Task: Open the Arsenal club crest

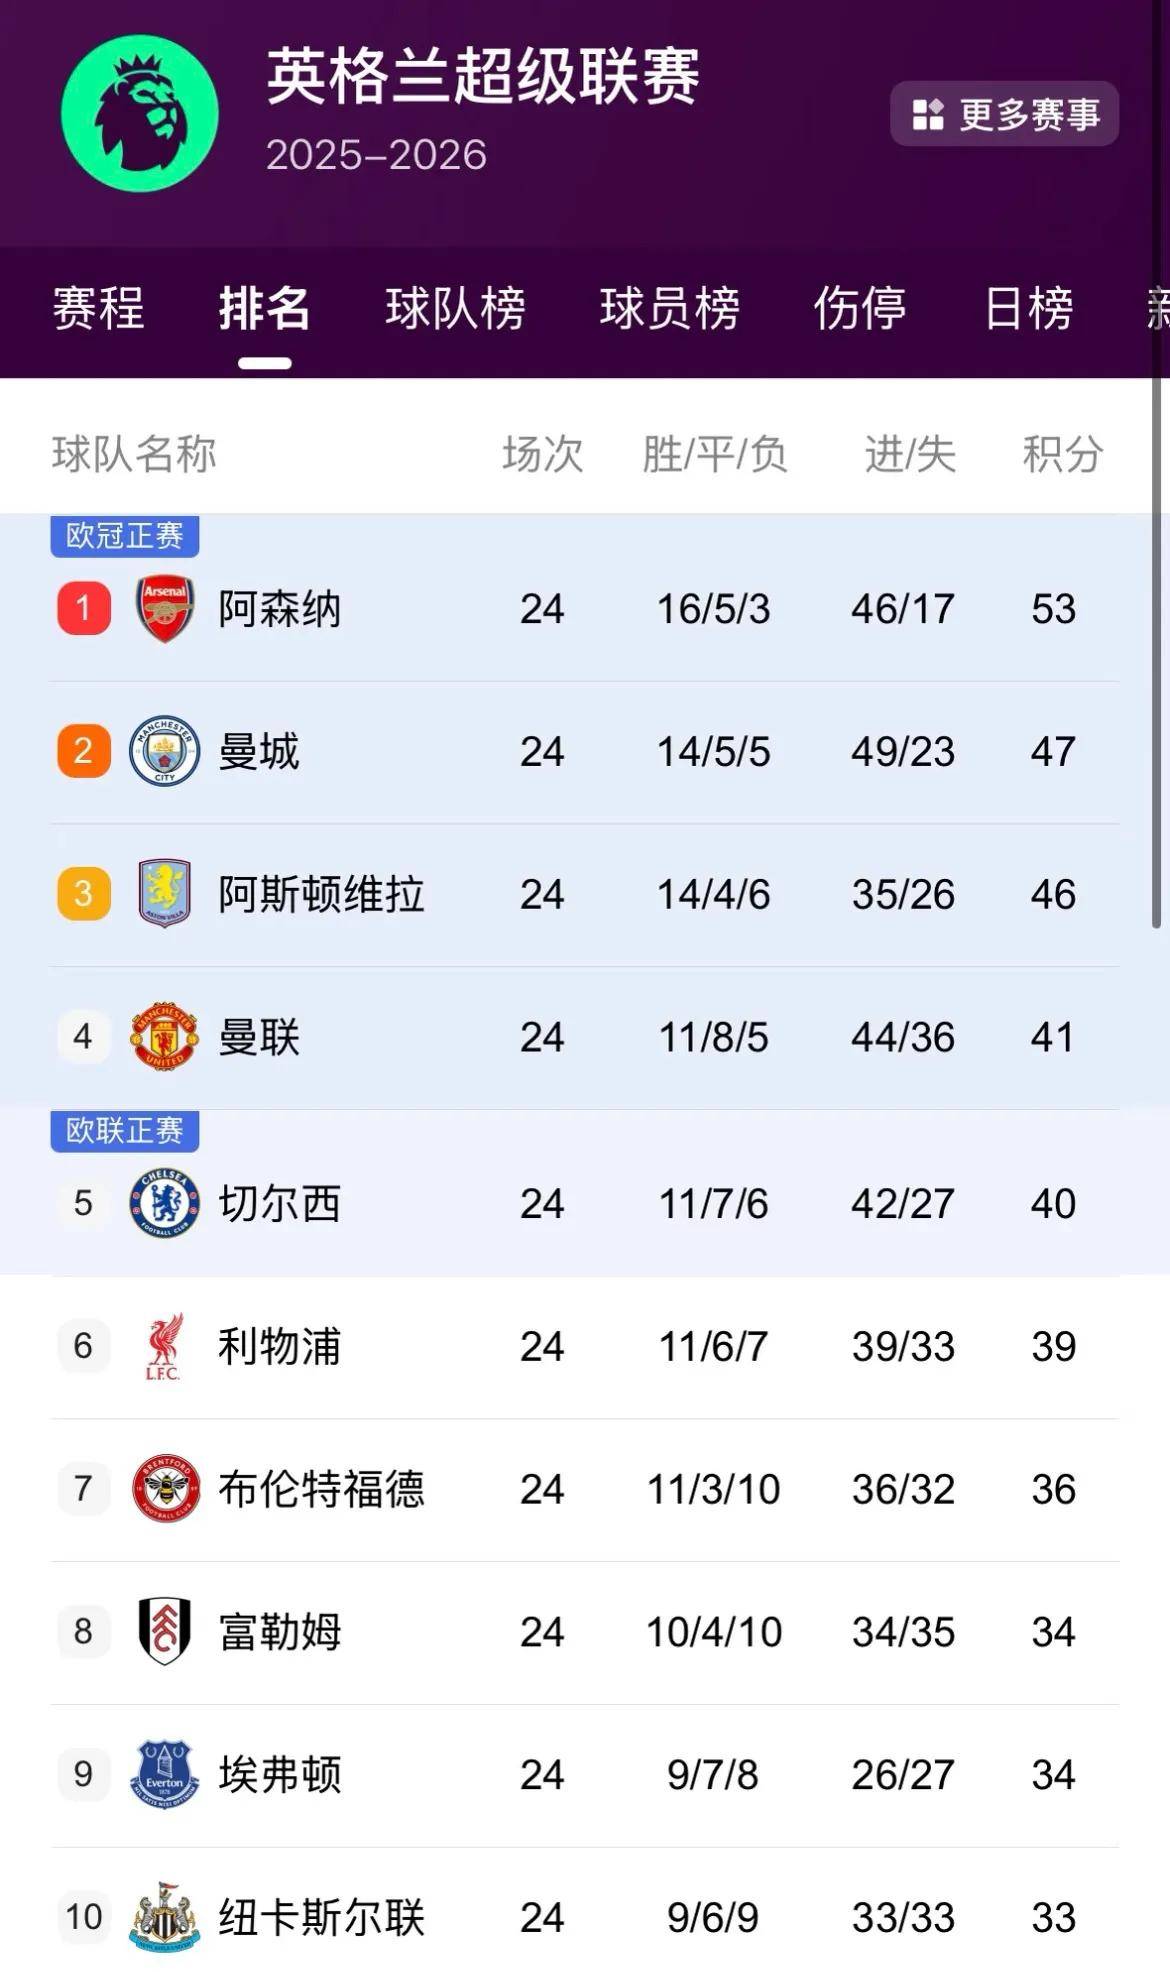Action: [x=165, y=608]
